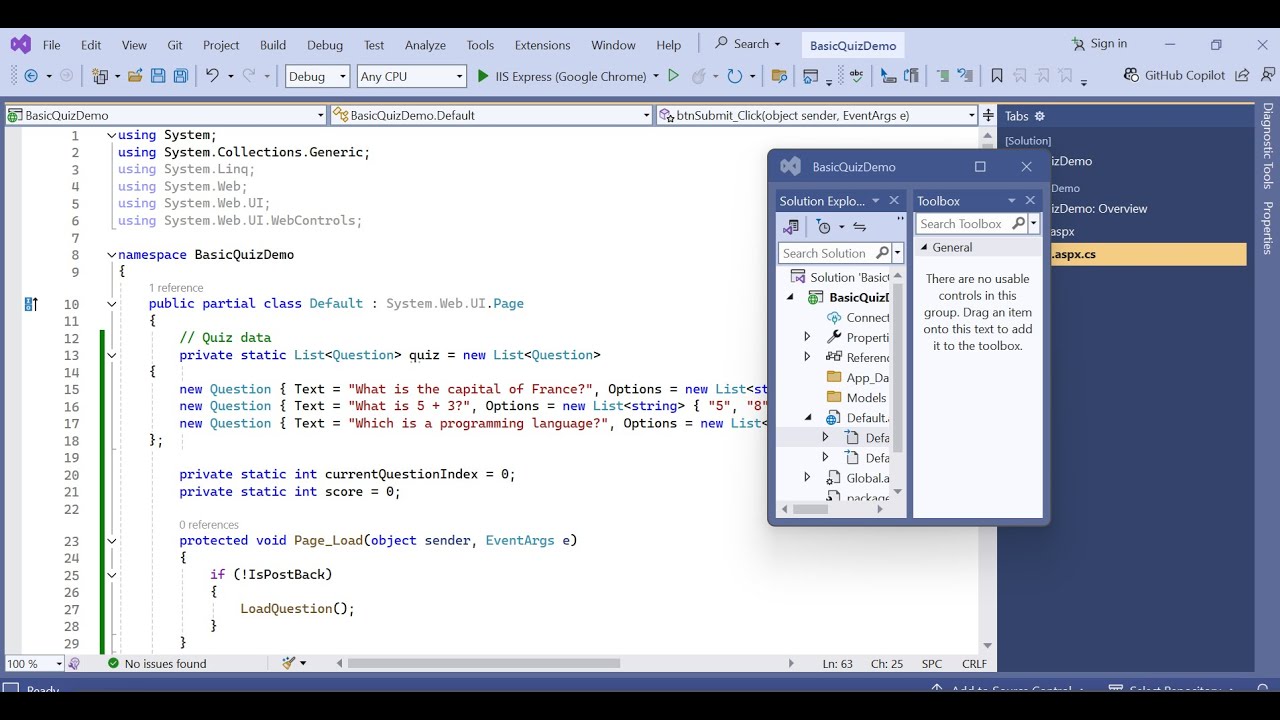Click the magnifier in Search Toolbox box

pyautogui.click(x=1018, y=224)
